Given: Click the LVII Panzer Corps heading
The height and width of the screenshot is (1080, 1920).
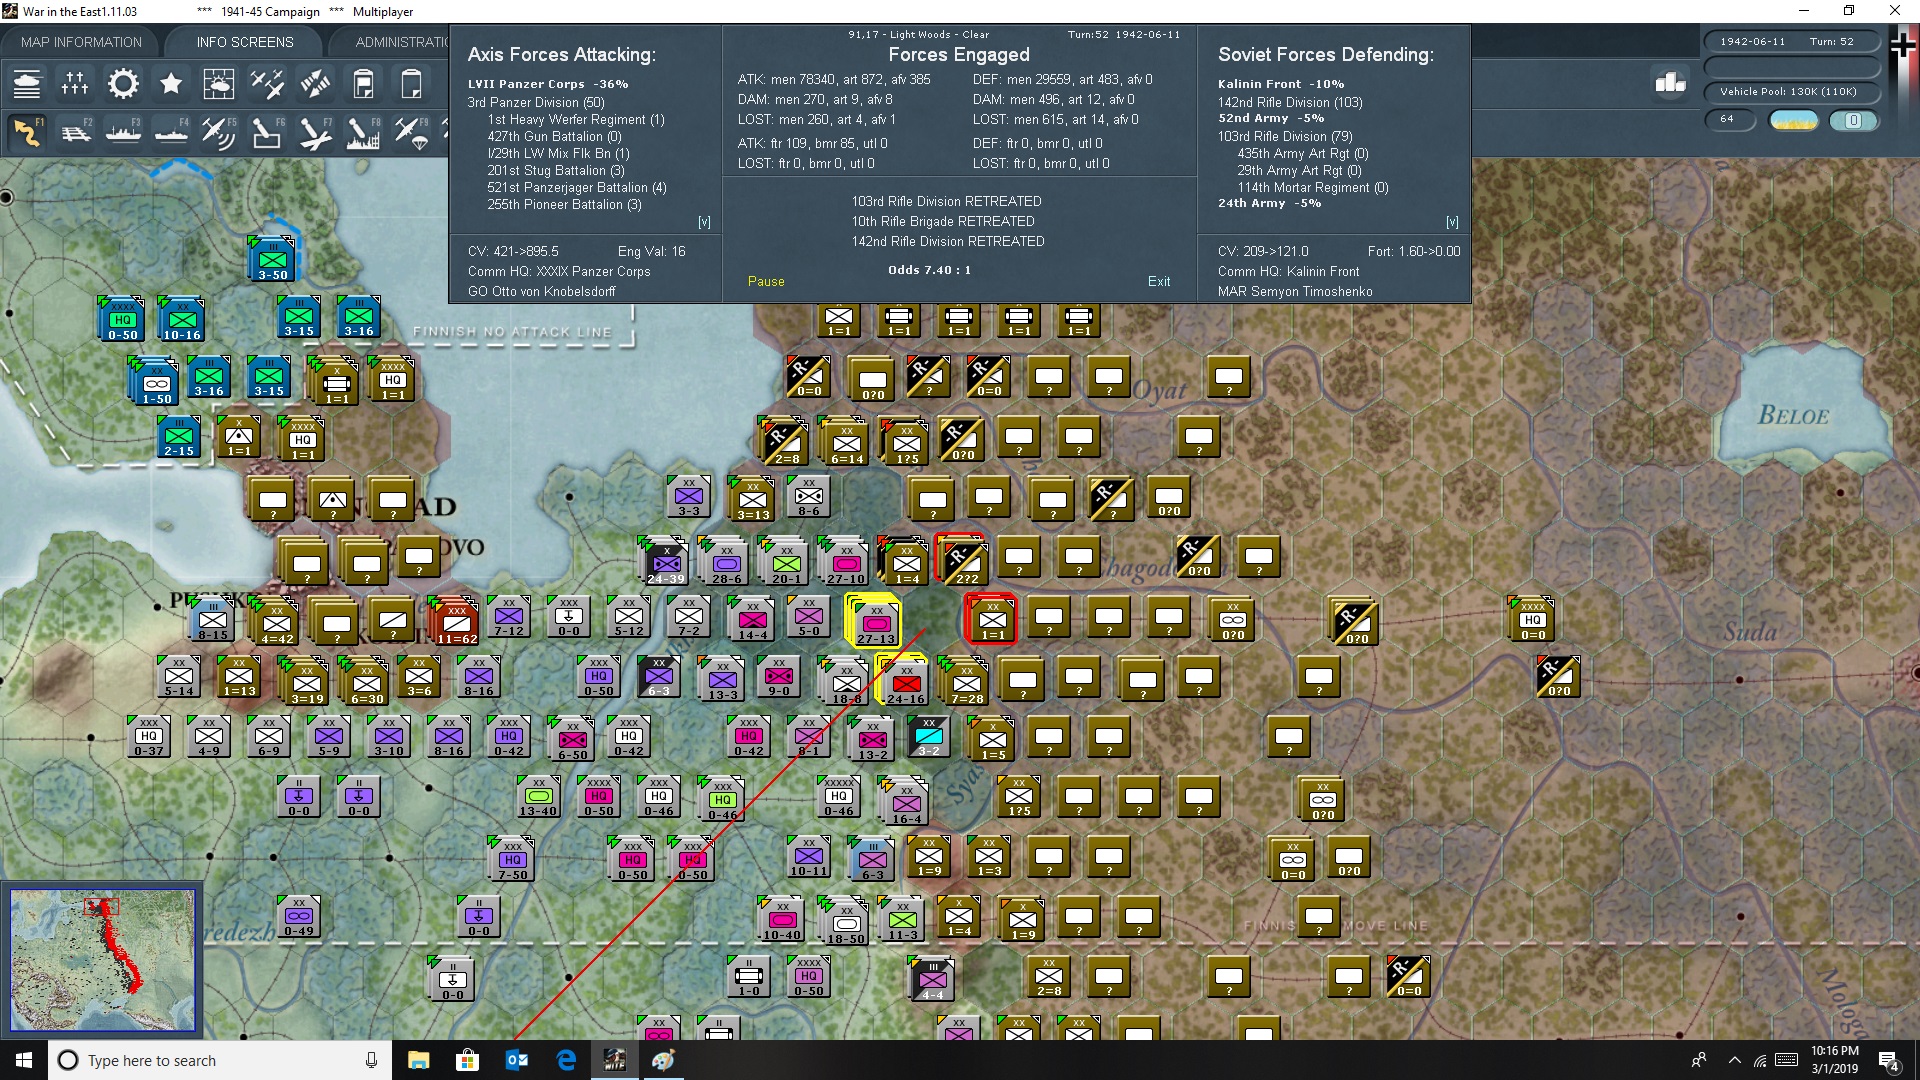Looking at the screenshot, I should (548, 84).
